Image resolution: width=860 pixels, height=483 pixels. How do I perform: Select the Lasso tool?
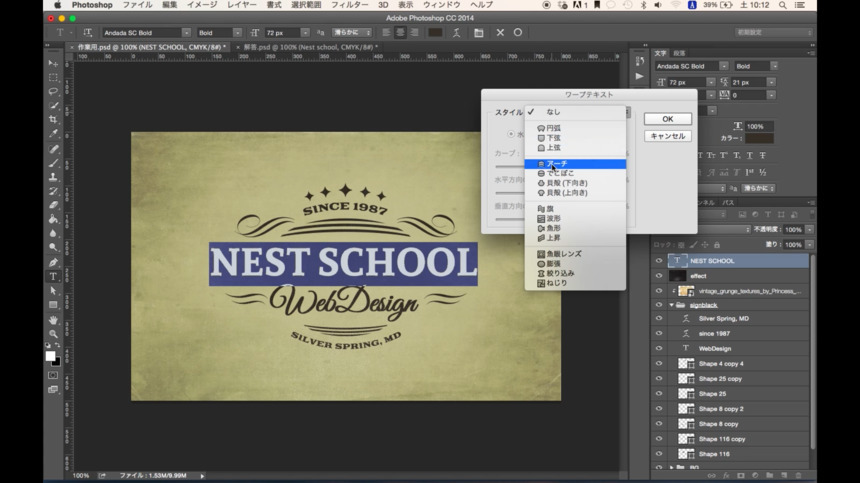click(53, 91)
